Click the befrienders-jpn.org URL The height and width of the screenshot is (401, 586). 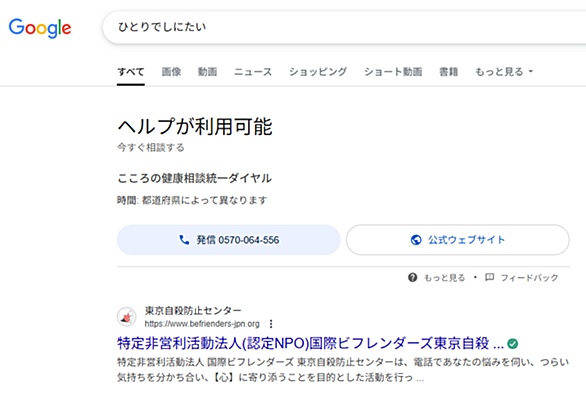202,324
